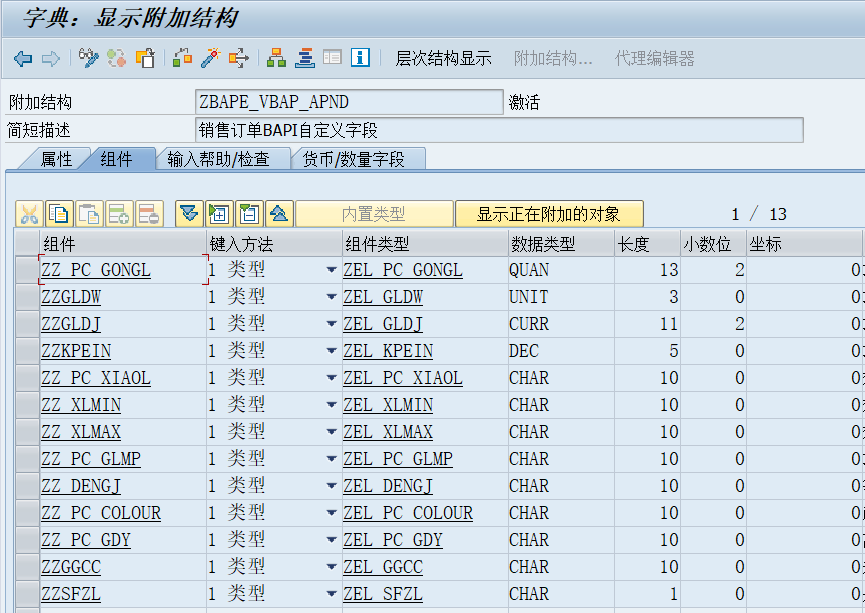Open typing method dropdown for ZZ_PC_GONGL

point(331,271)
